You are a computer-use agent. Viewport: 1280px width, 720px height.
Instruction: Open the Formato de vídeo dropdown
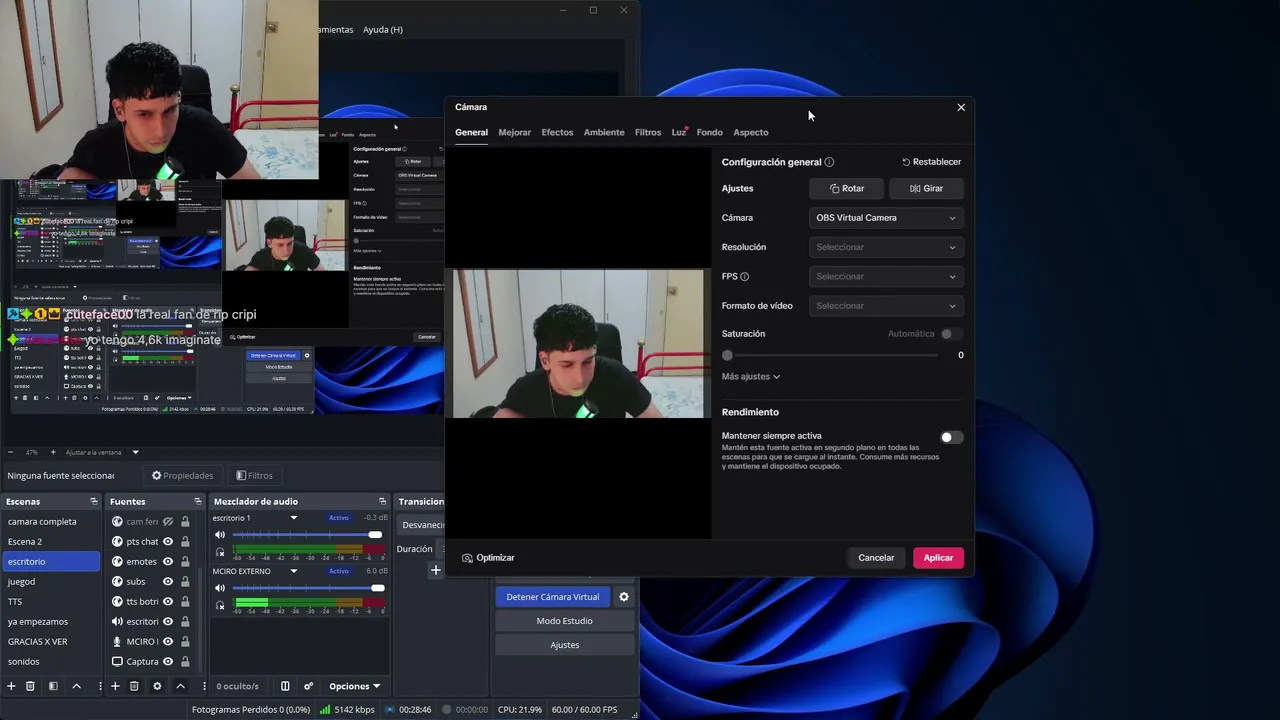click(x=886, y=306)
